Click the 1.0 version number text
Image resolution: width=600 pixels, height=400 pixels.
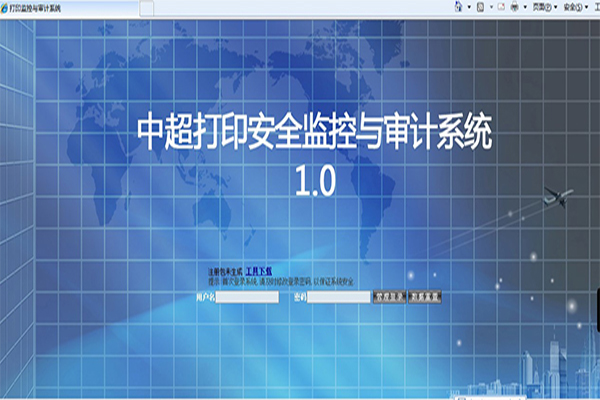point(317,180)
